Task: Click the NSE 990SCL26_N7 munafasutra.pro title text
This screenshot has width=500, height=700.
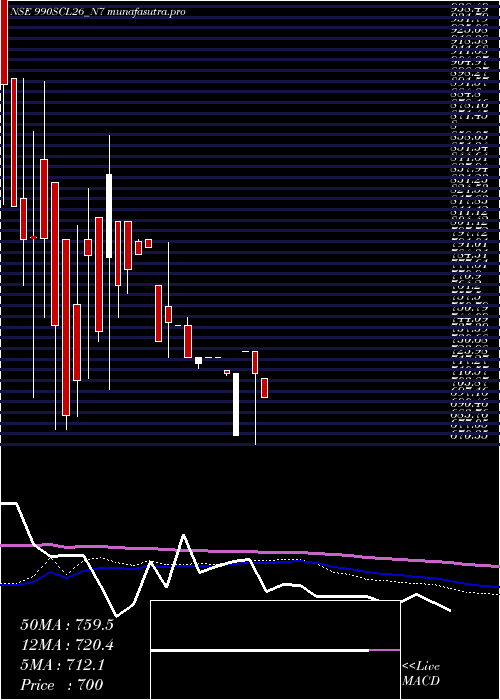Action: pos(96,12)
